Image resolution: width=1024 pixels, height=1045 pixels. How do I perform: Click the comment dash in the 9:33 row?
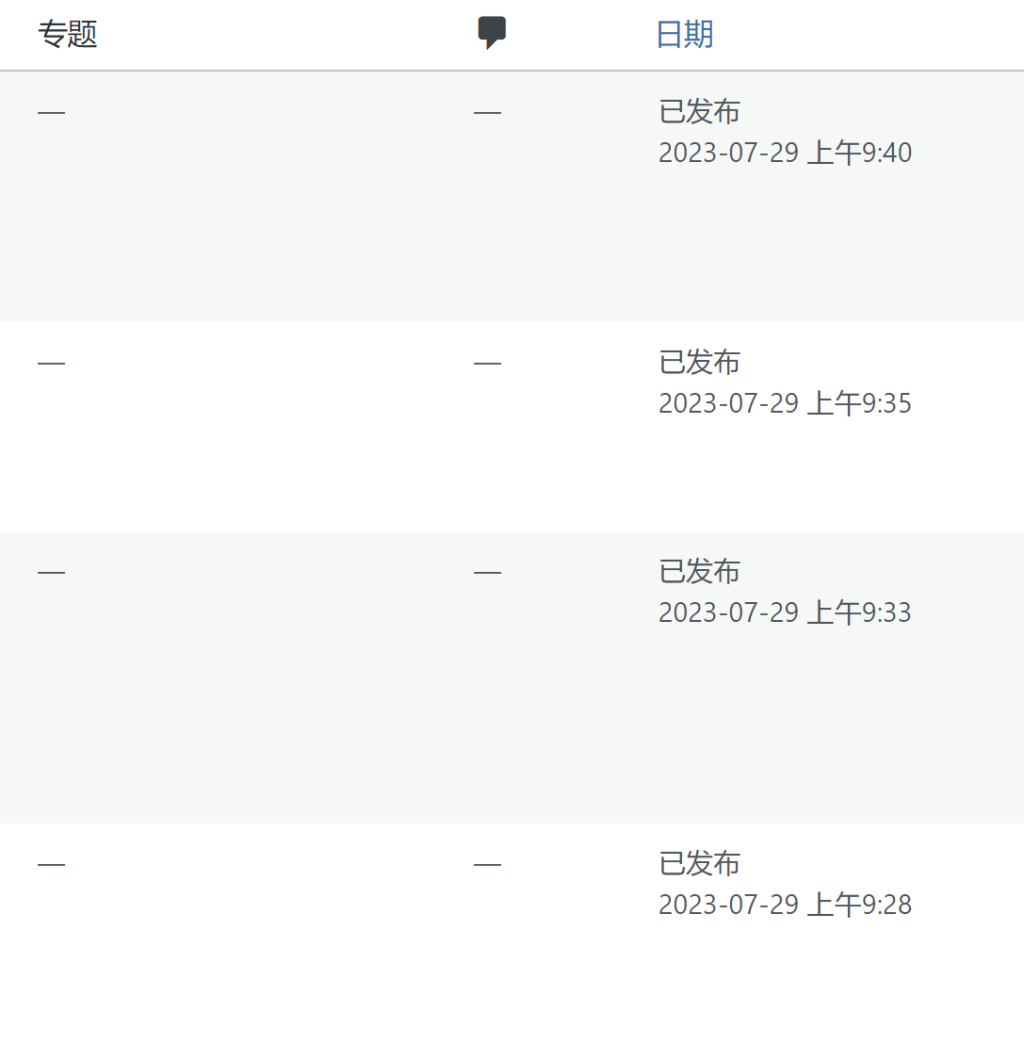coord(487,573)
